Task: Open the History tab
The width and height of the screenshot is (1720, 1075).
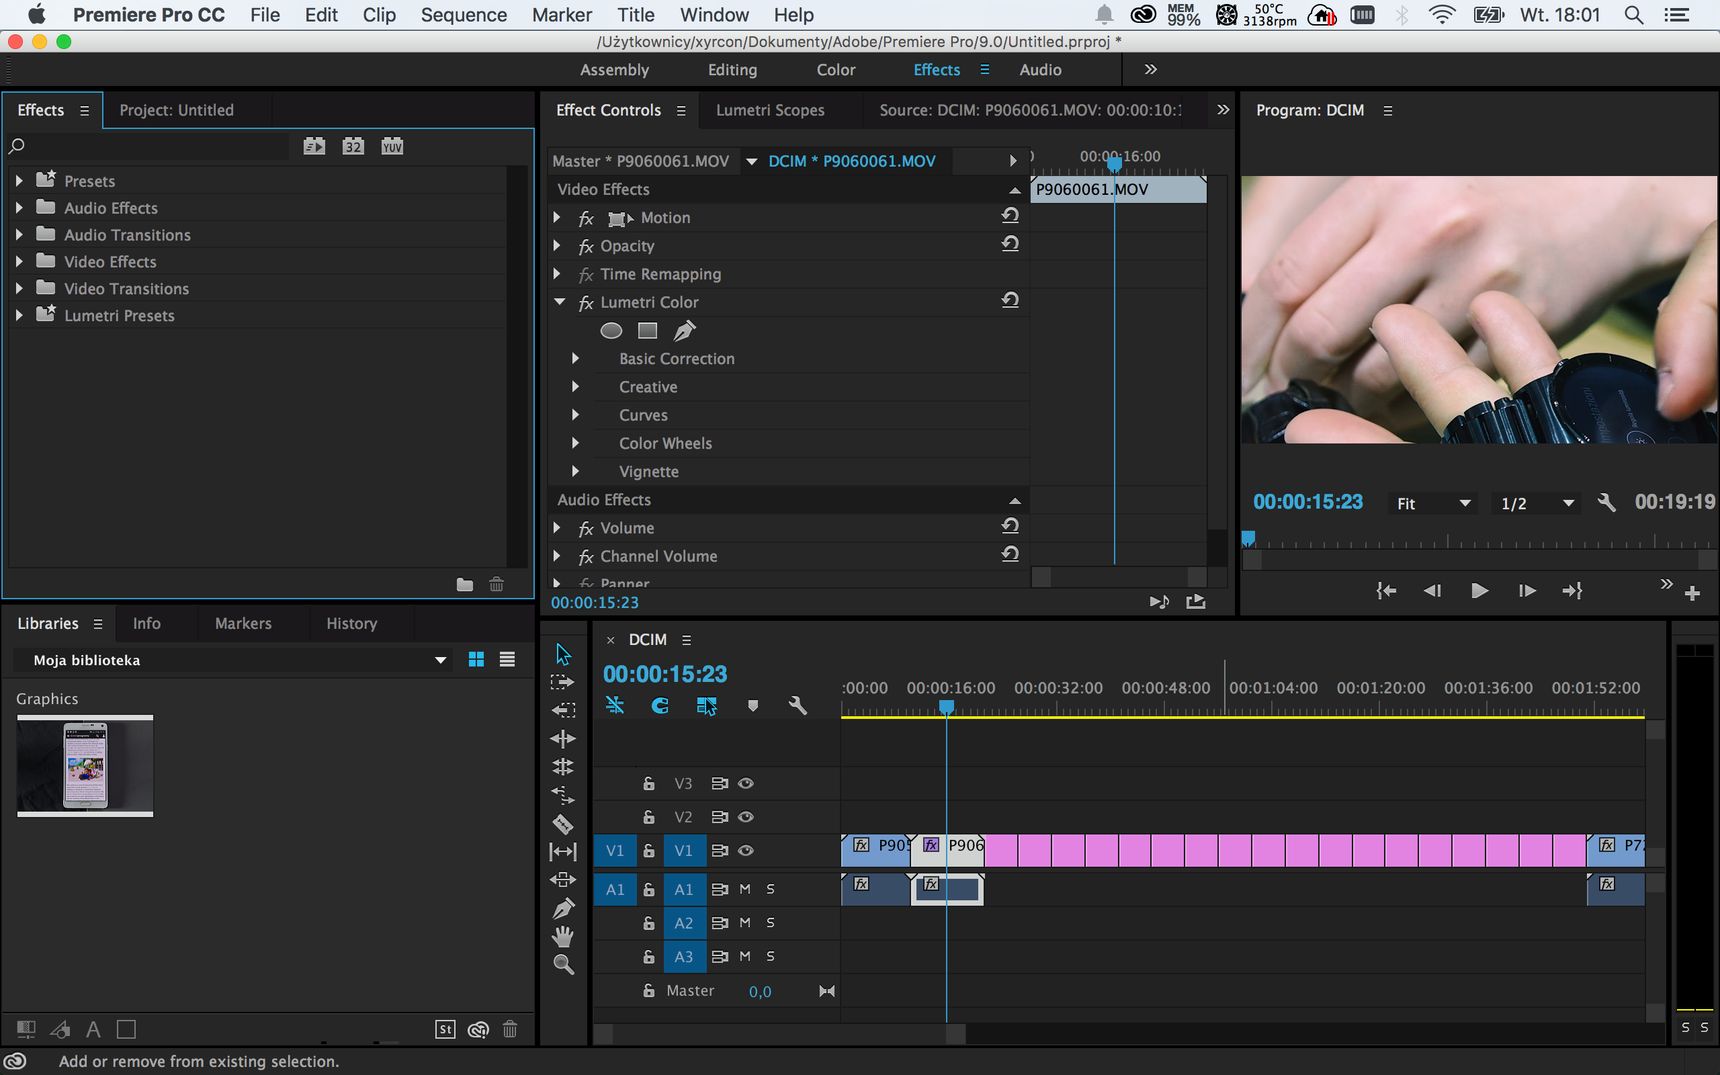Action: [351, 623]
